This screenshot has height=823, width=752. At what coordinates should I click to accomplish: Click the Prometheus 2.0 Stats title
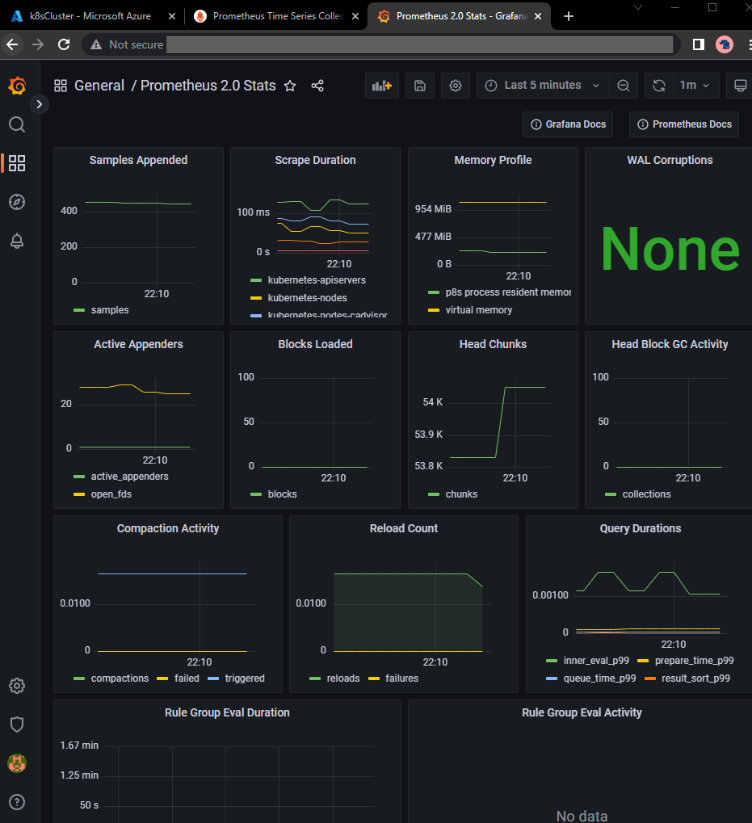[x=208, y=86]
